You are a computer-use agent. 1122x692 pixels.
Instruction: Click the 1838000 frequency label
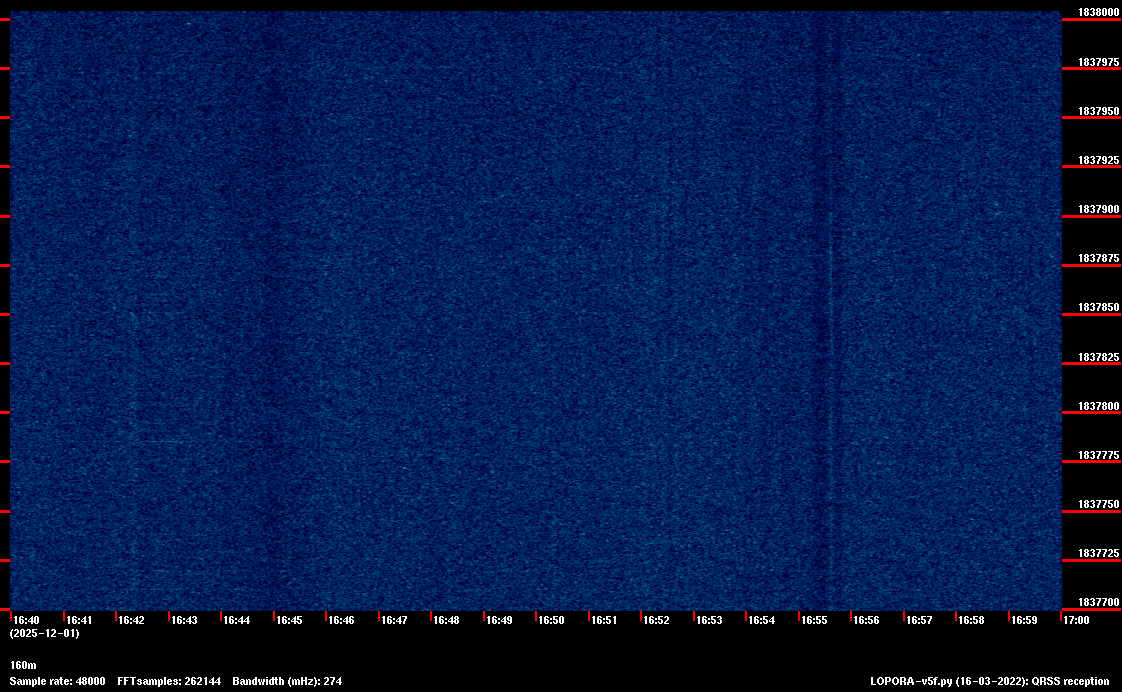point(1098,12)
